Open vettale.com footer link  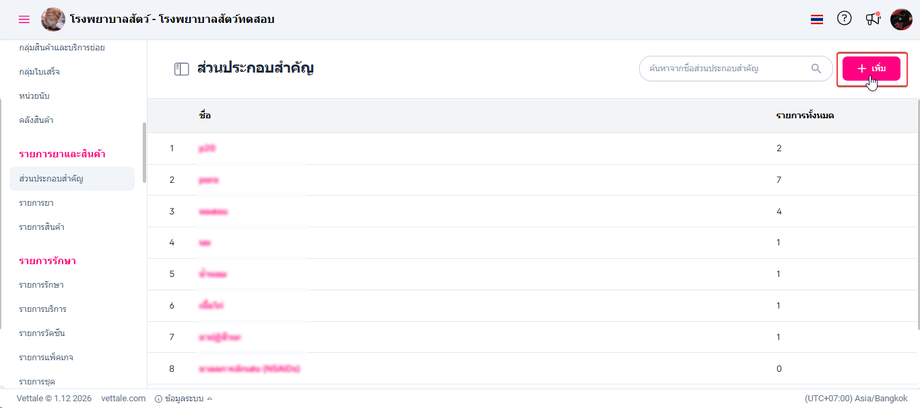click(x=123, y=398)
